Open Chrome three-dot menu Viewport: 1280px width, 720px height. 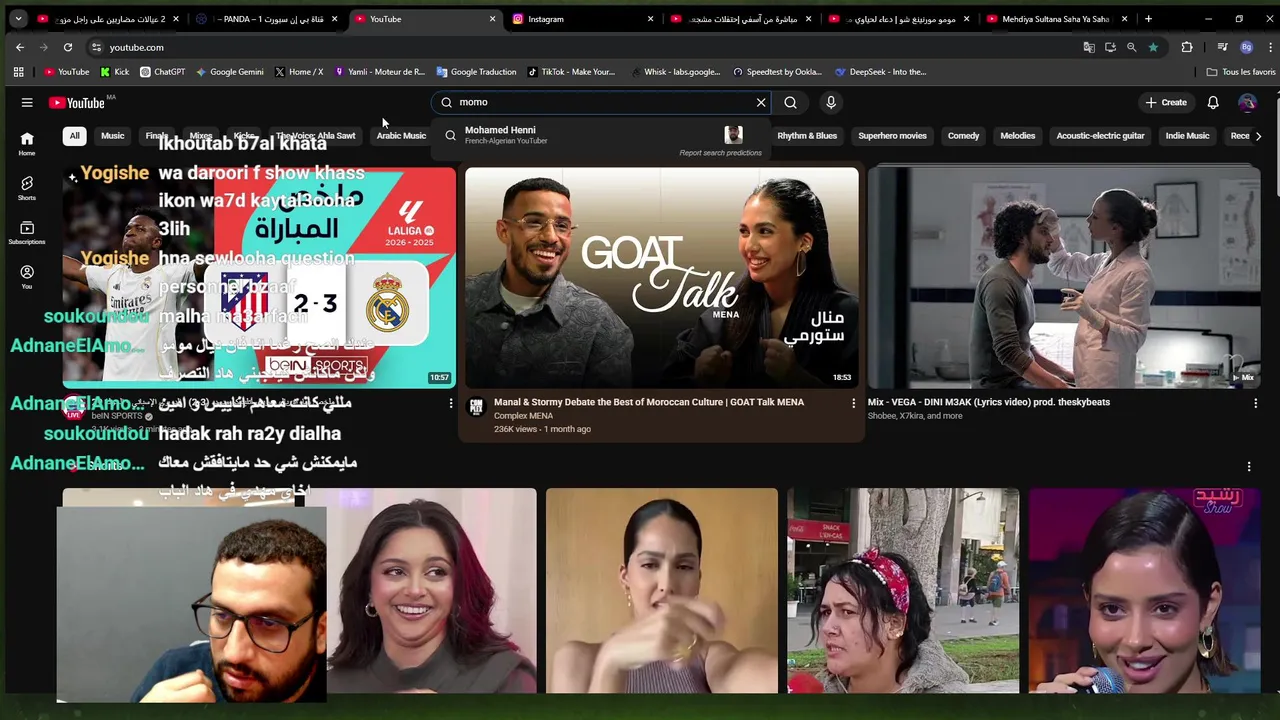pyautogui.click(x=1270, y=47)
